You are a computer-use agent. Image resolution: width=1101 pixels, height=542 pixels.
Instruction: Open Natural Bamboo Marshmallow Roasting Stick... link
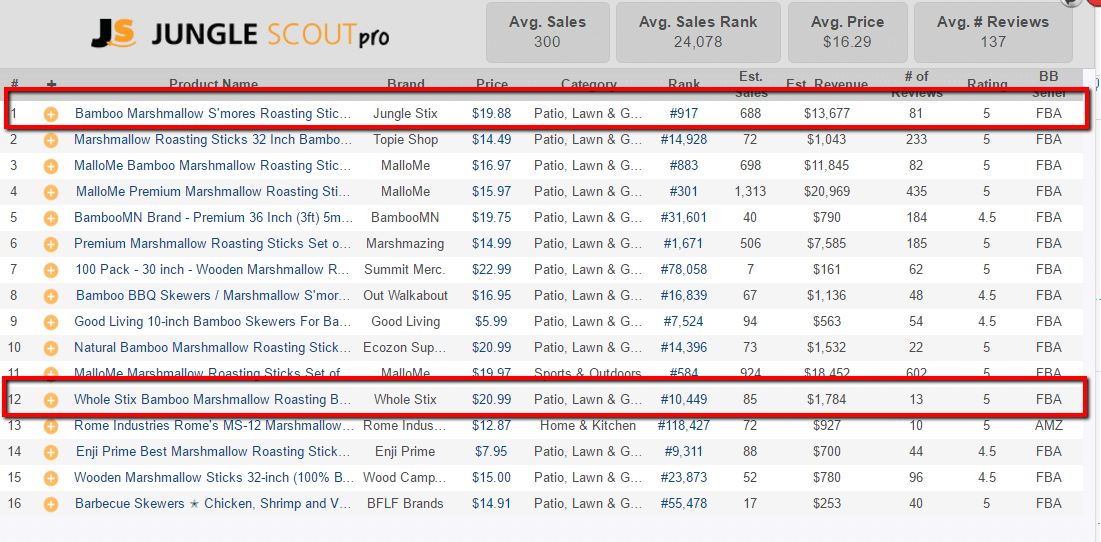[x=213, y=348]
